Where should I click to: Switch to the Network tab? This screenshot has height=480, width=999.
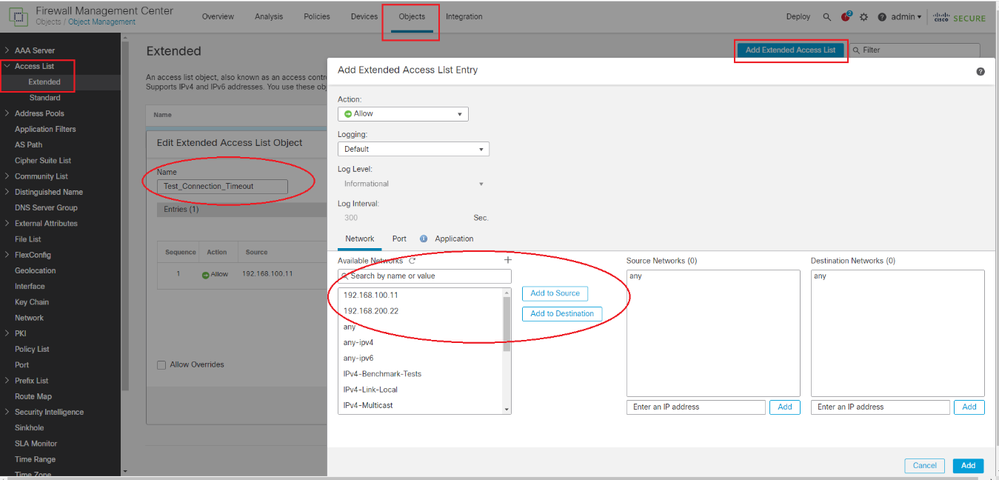click(x=360, y=238)
